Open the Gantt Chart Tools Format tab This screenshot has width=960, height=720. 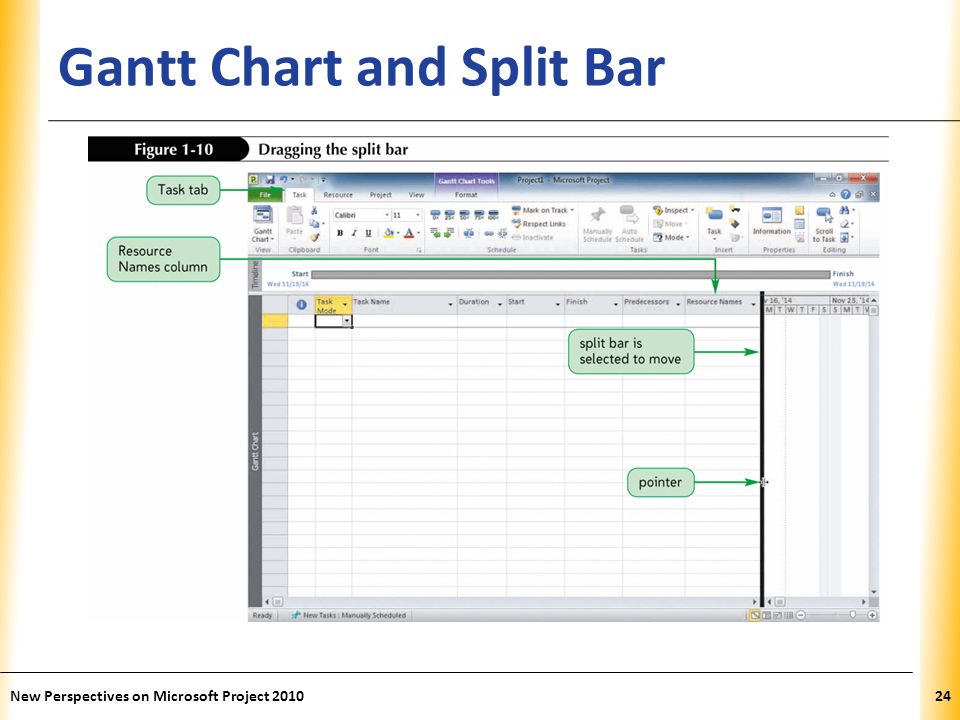click(466, 195)
